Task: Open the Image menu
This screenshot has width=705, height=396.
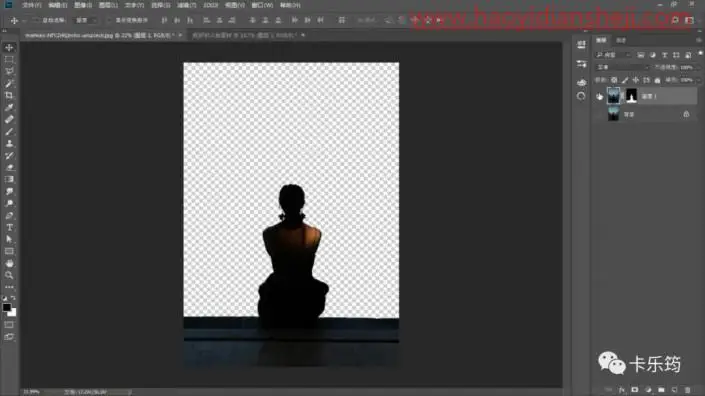Action: 83,5
